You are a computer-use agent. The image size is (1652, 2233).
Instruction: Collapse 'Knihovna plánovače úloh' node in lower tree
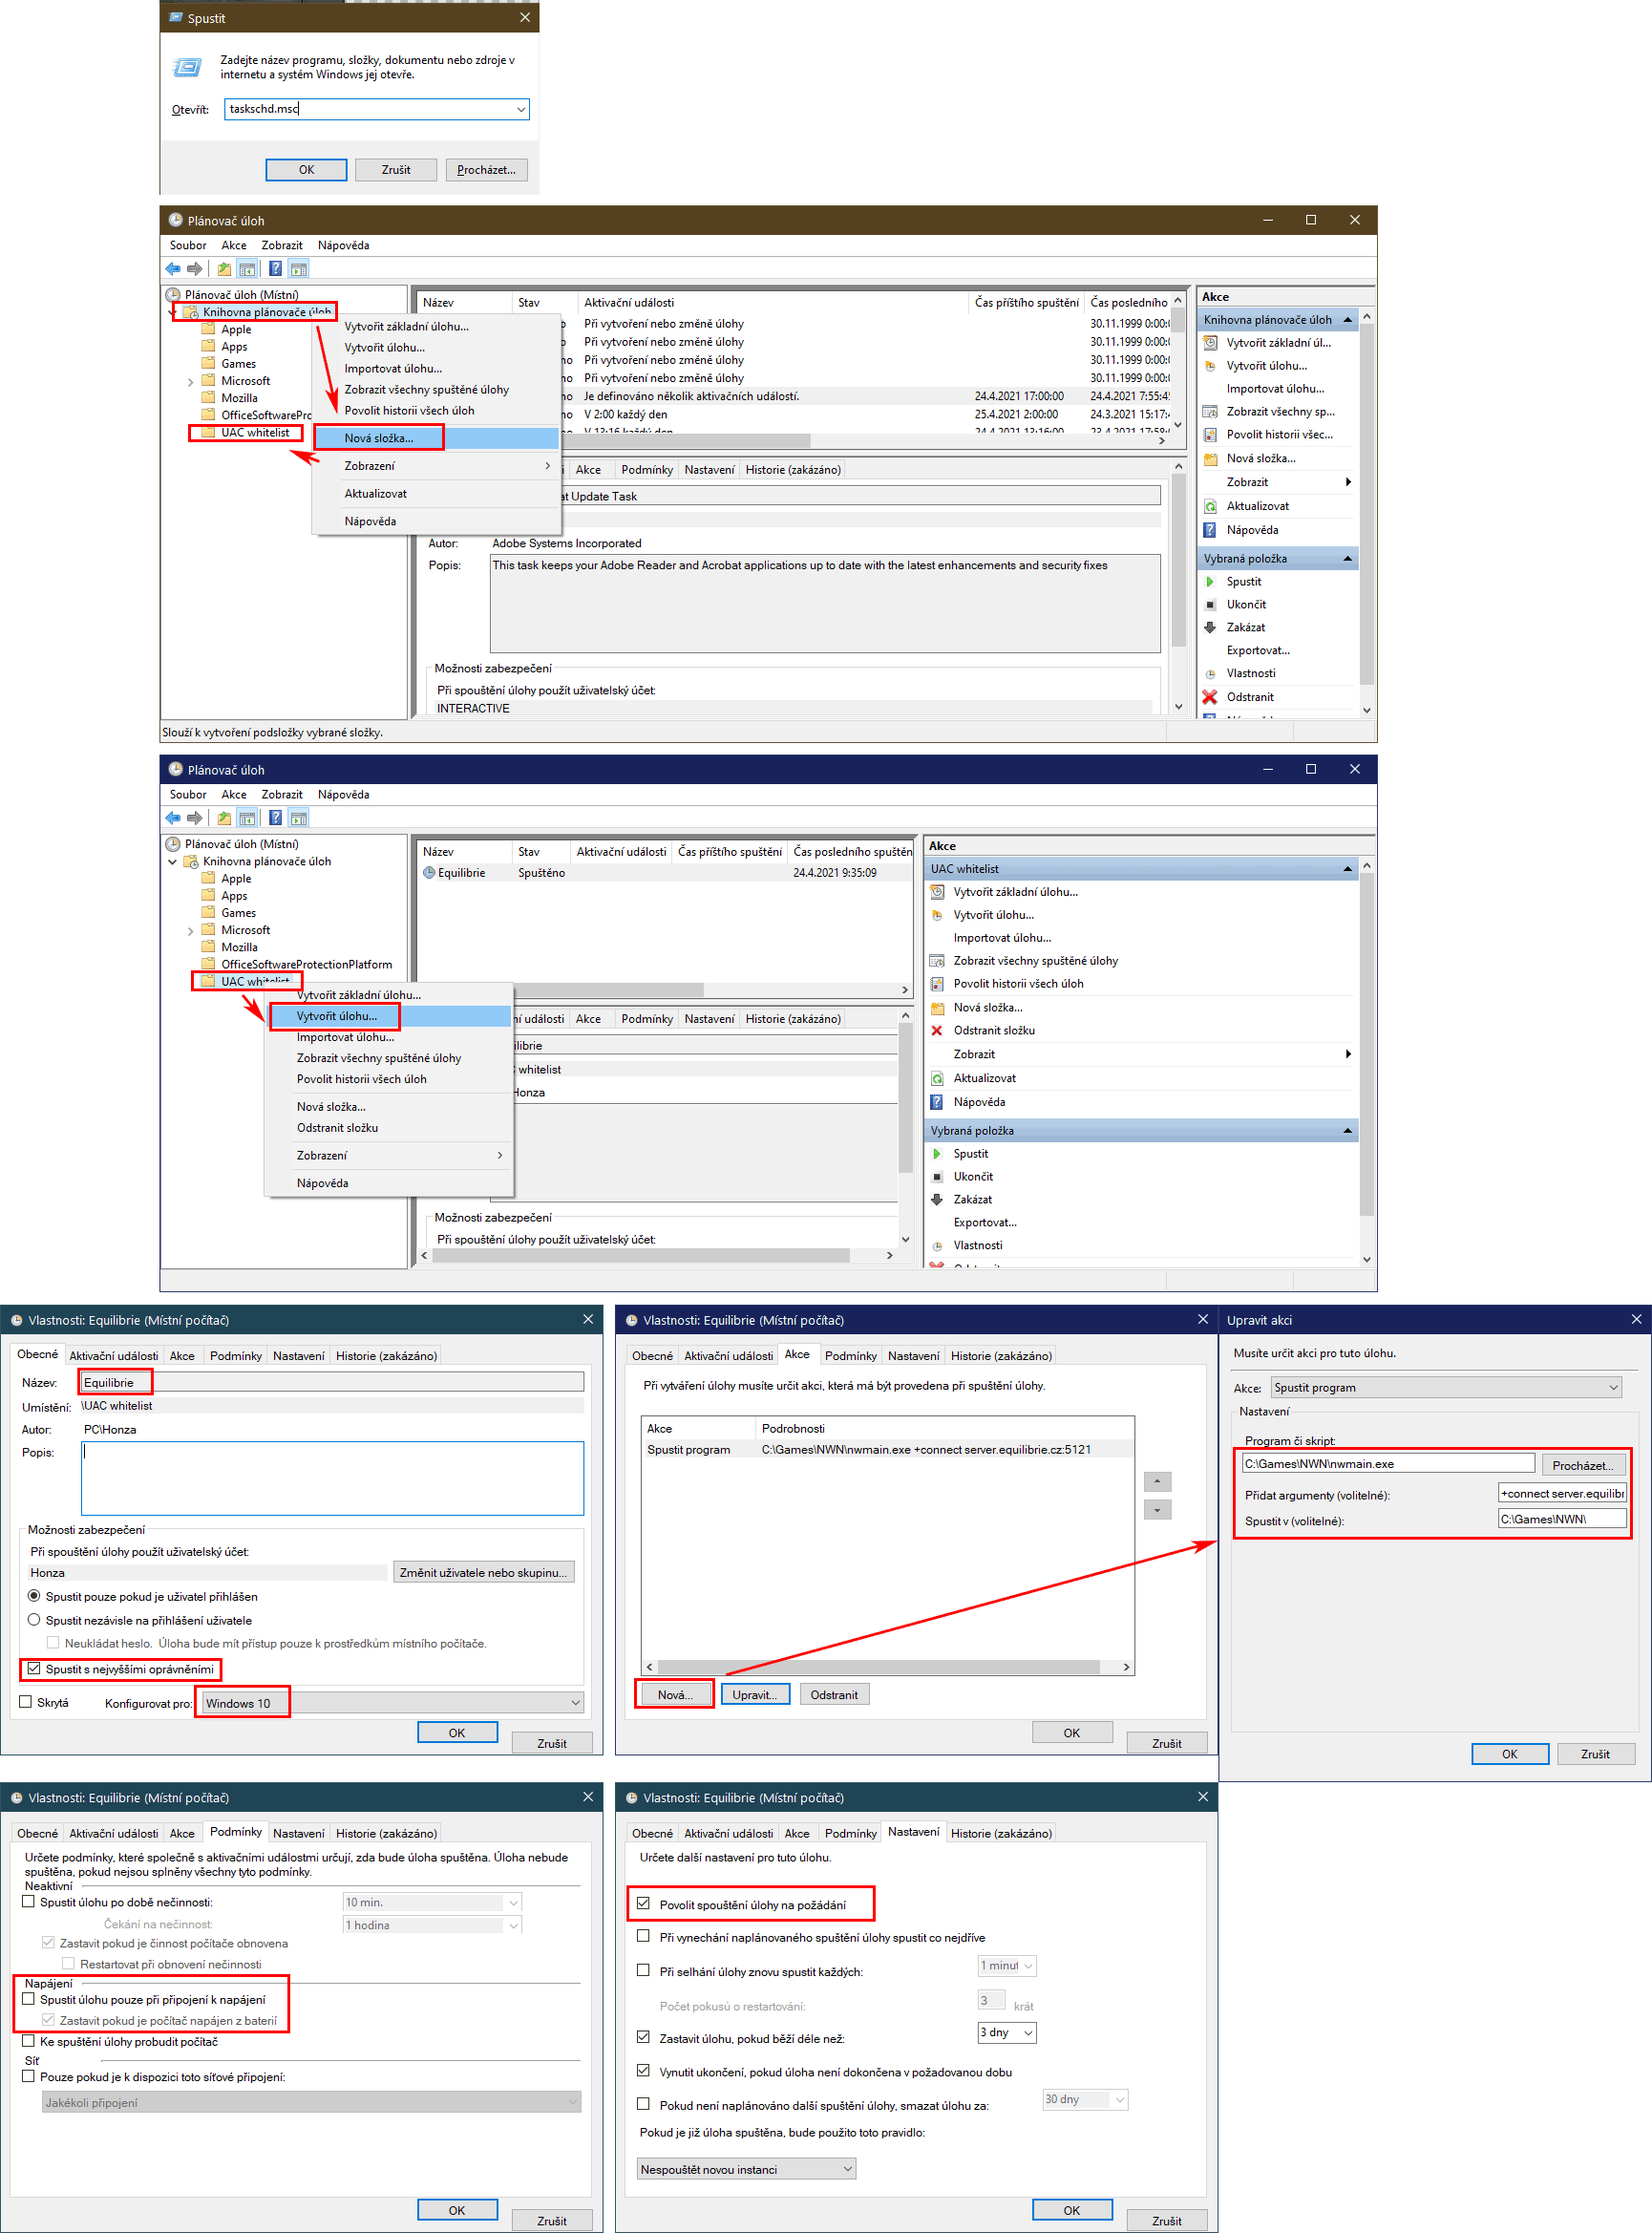(x=172, y=862)
